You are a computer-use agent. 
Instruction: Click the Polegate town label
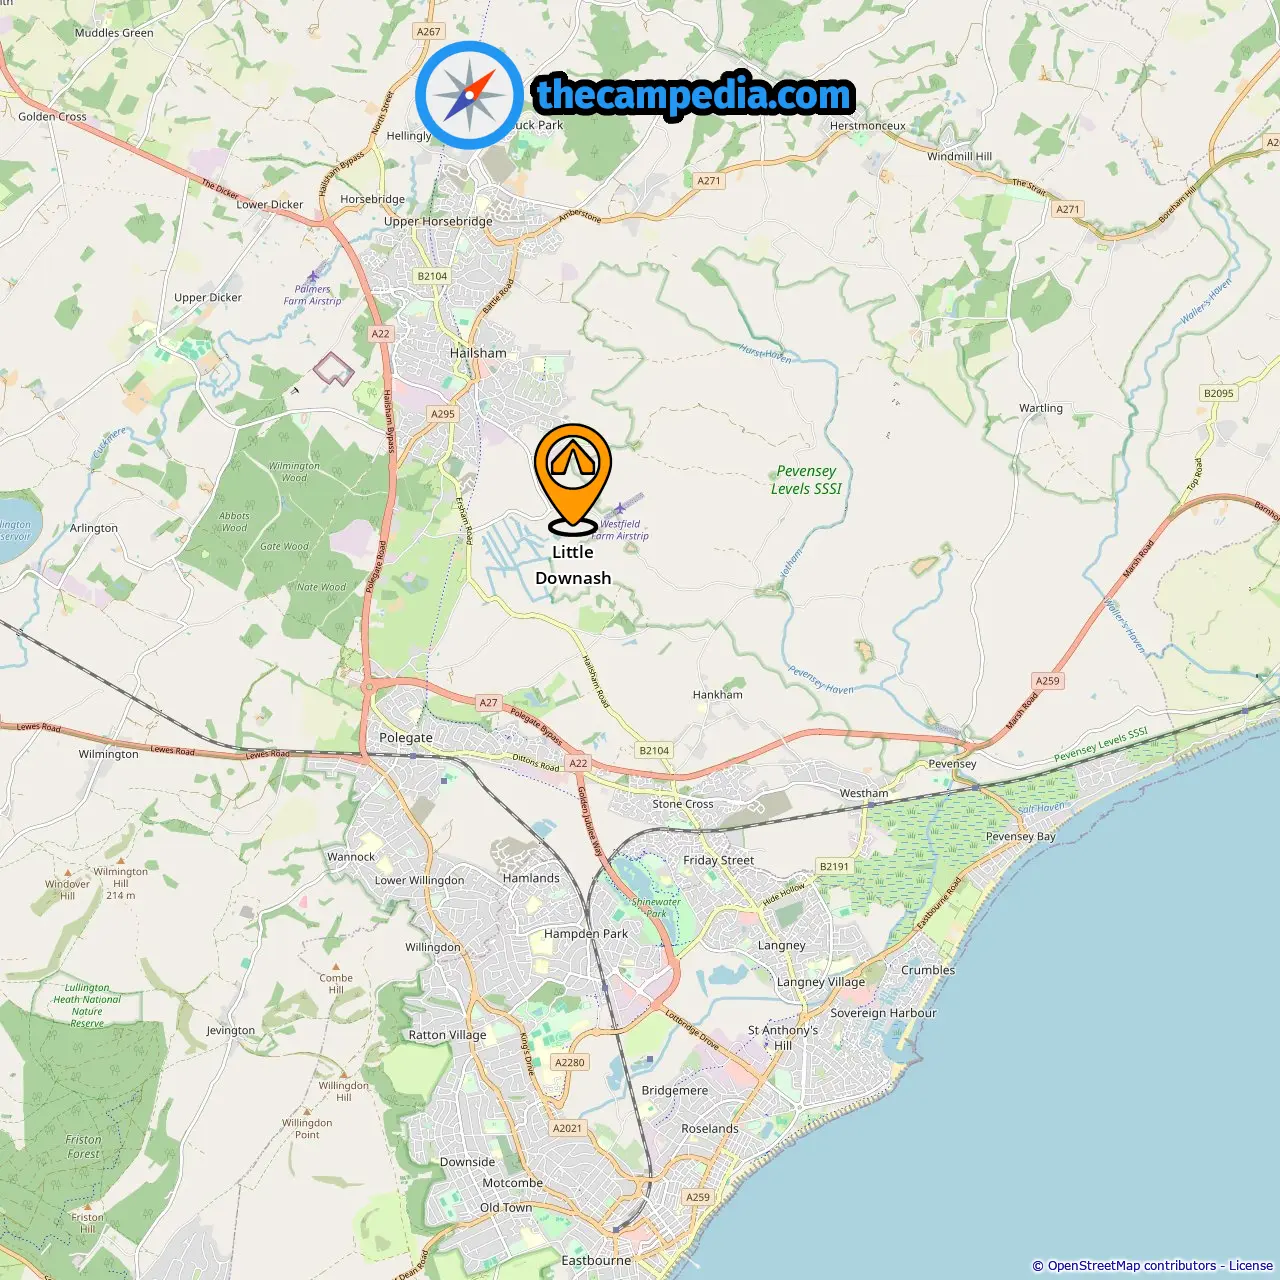[406, 738]
